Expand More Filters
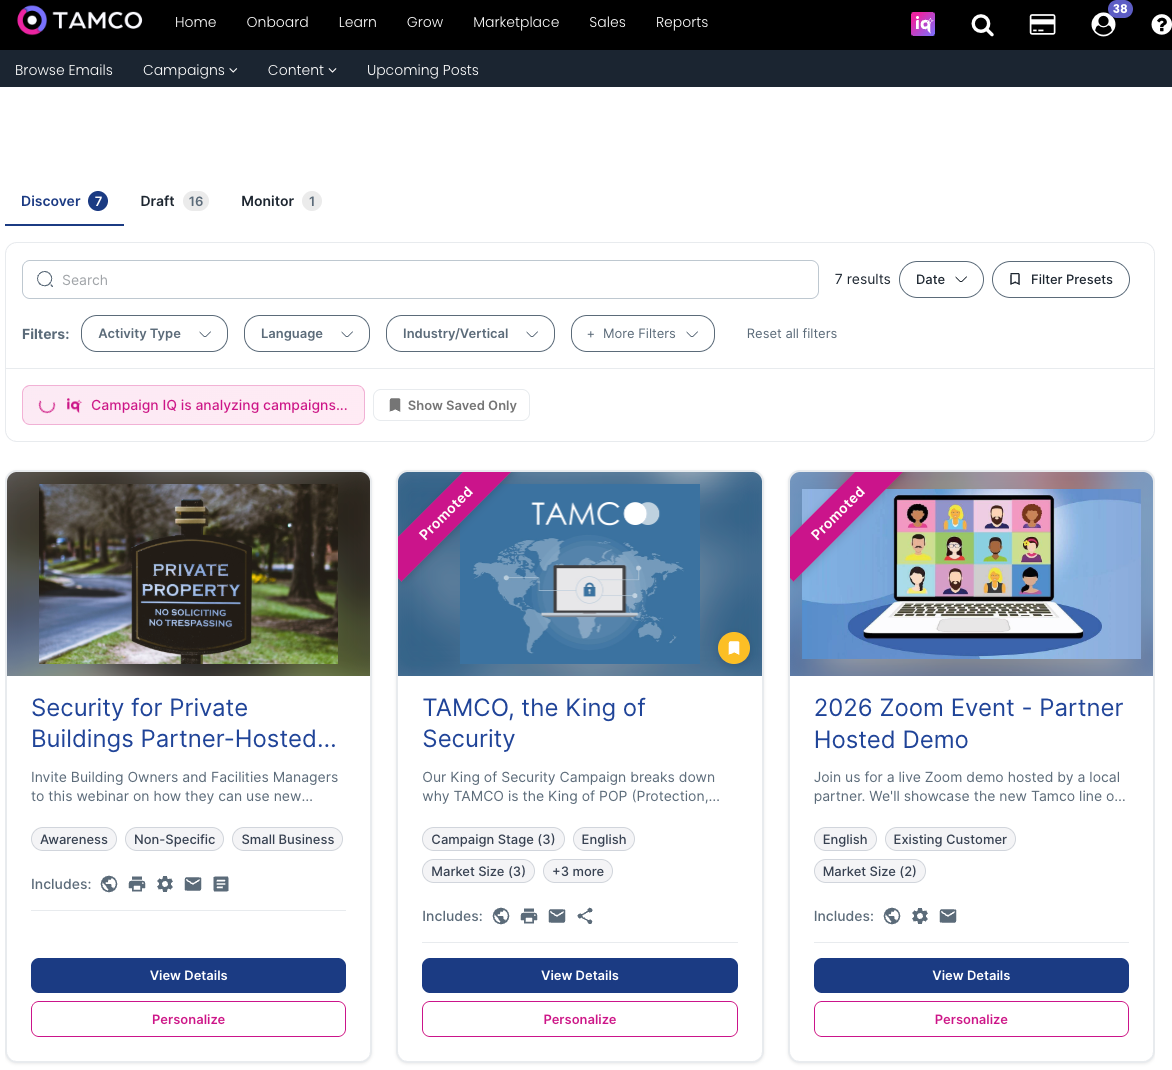The height and width of the screenshot is (1070, 1172). pyautogui.click(x=643, y=333)
